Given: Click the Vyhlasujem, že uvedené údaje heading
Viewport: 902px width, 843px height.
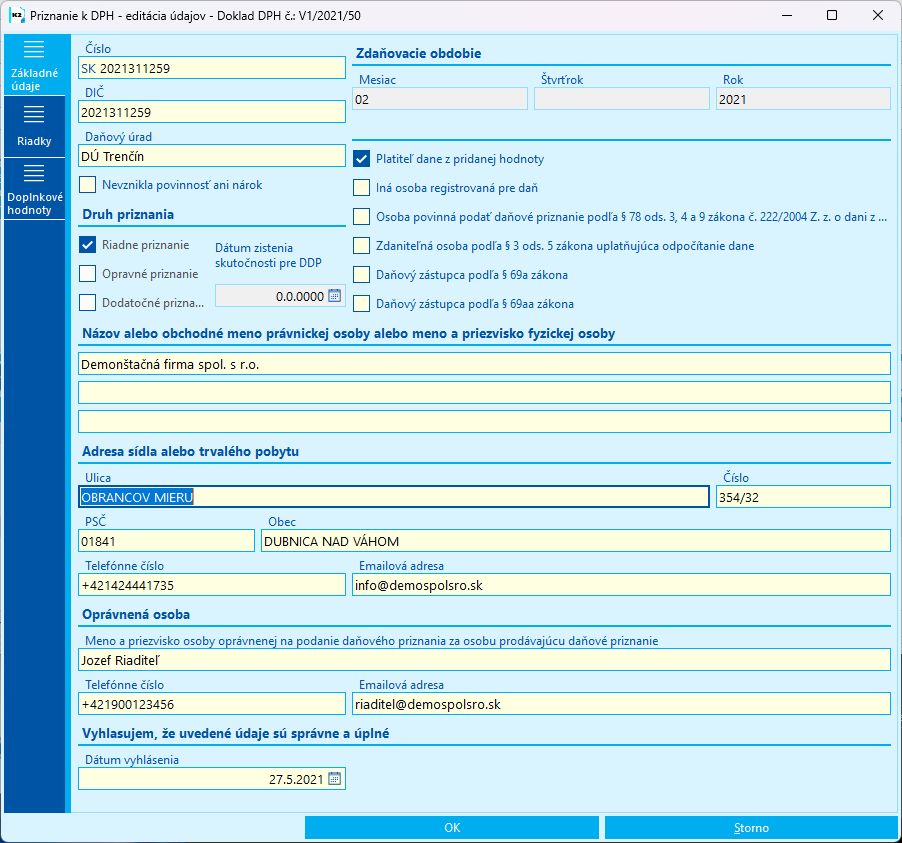Looking at the screenshot, I should click(x=236, y=734).
